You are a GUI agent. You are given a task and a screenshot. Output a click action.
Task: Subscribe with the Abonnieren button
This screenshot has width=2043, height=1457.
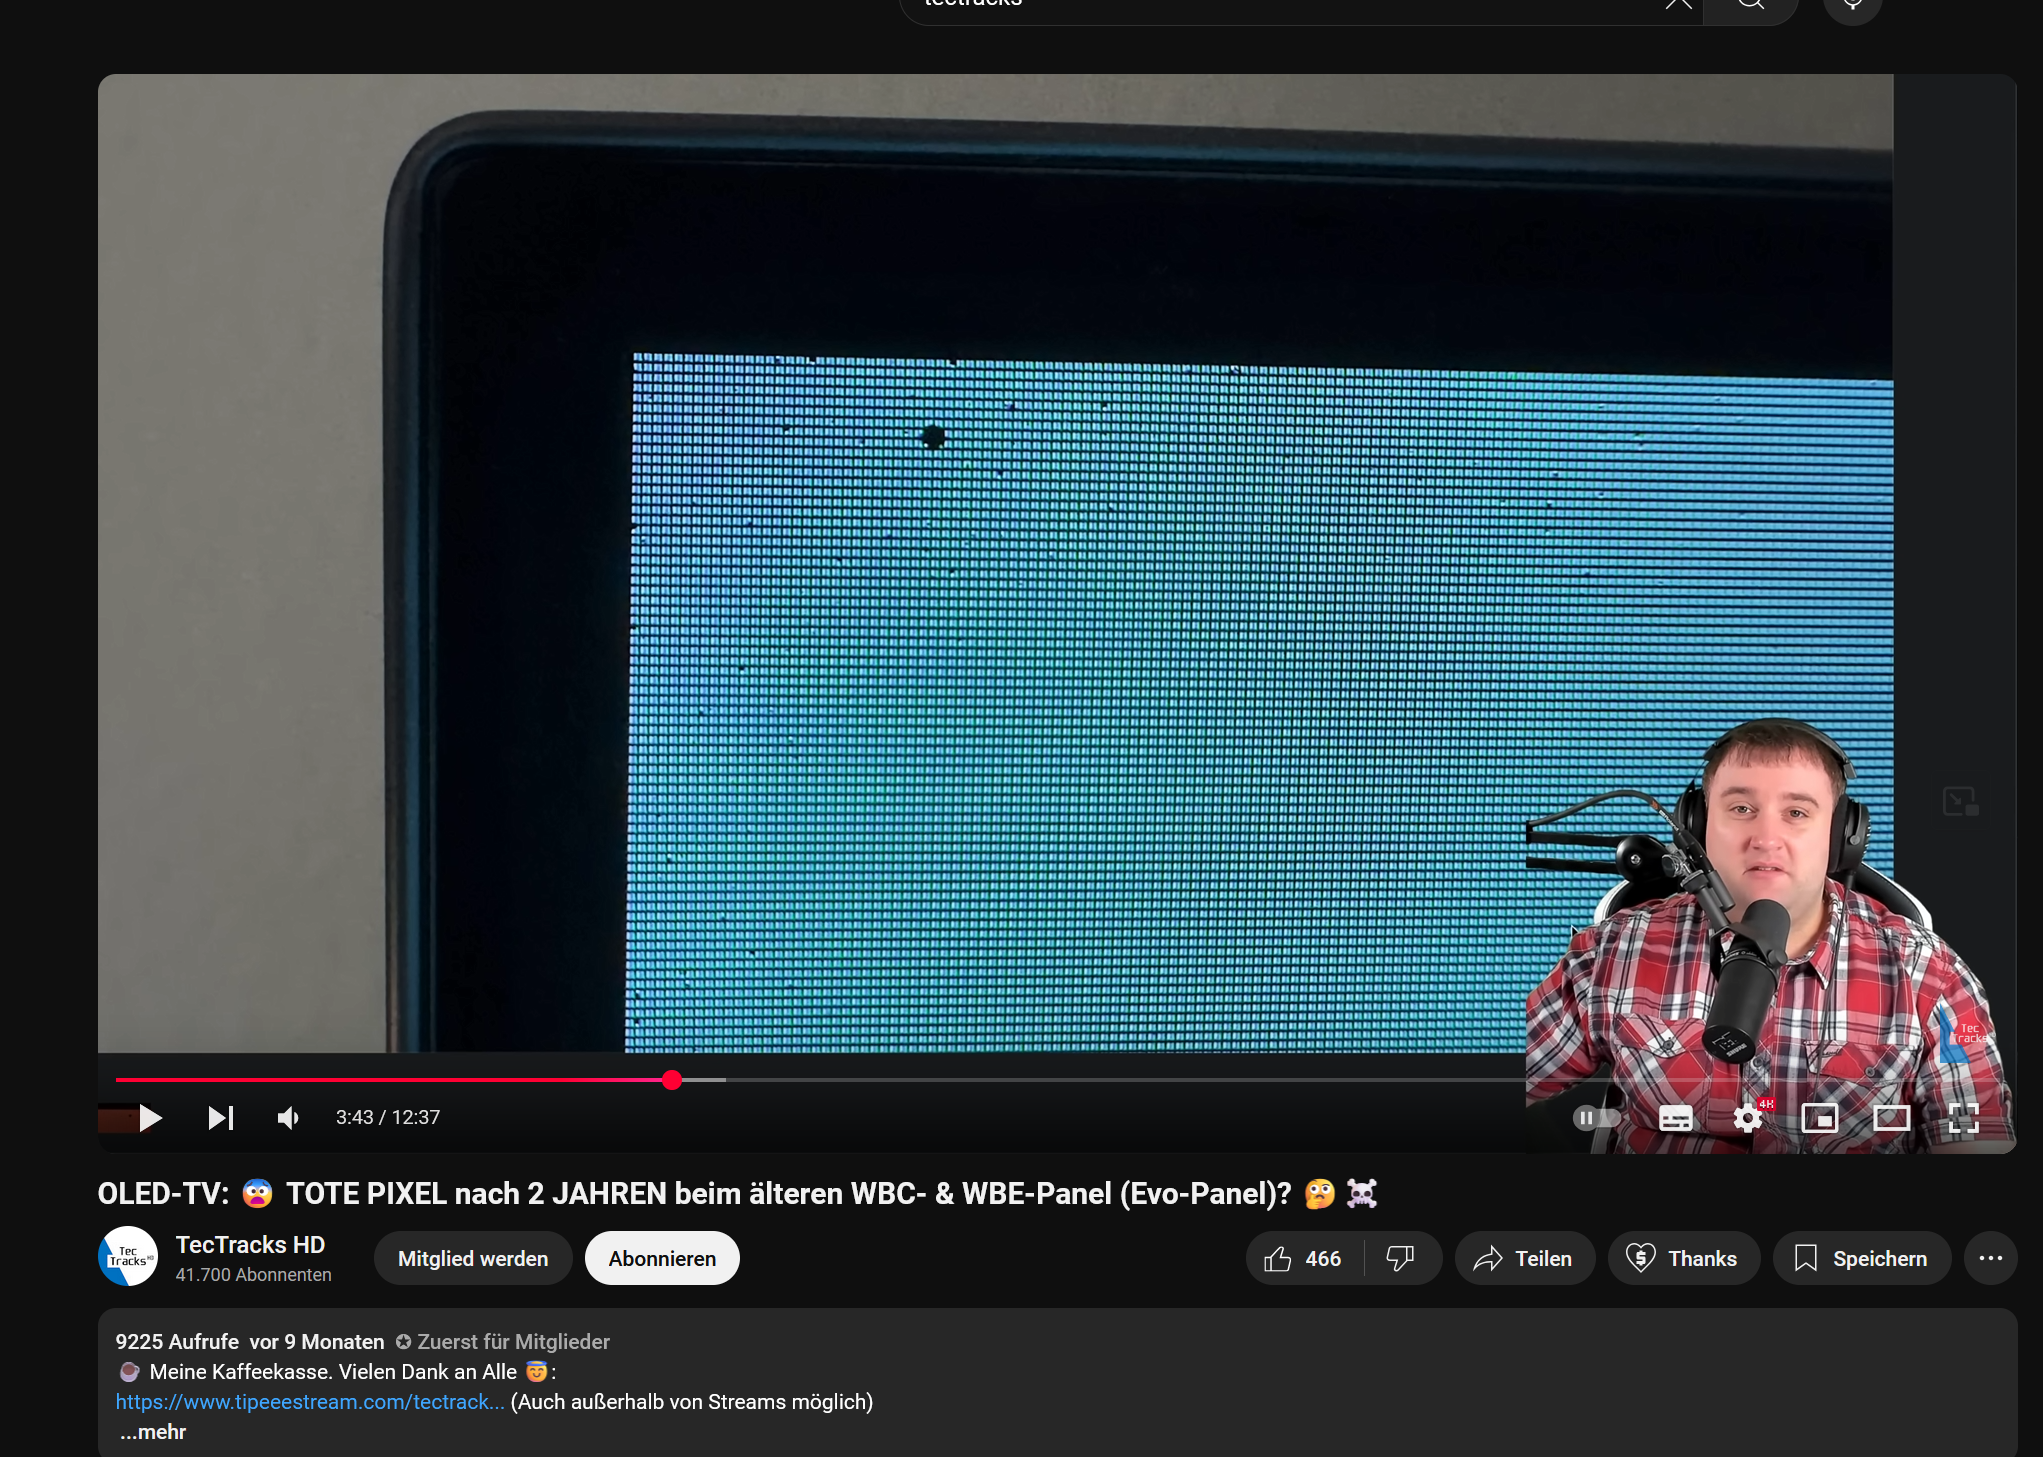[x=661, y=1258]
